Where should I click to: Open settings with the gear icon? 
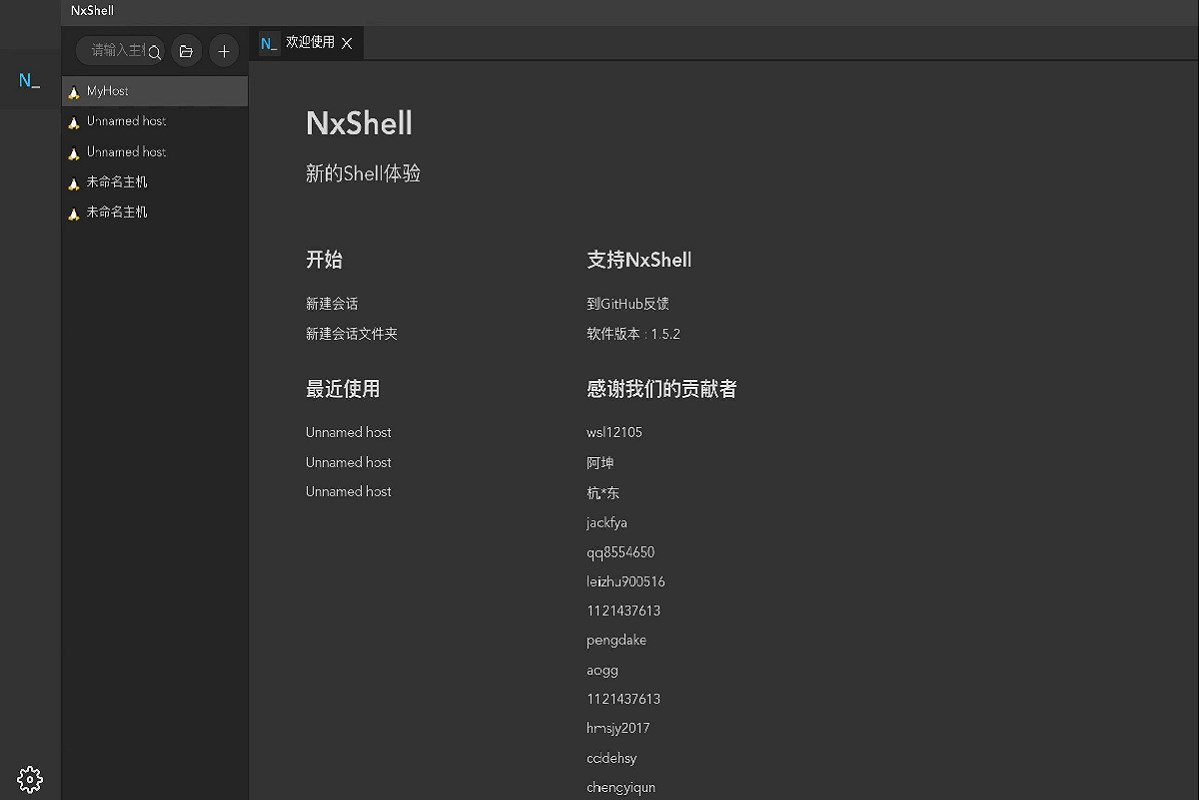click(x=30, y=779)
